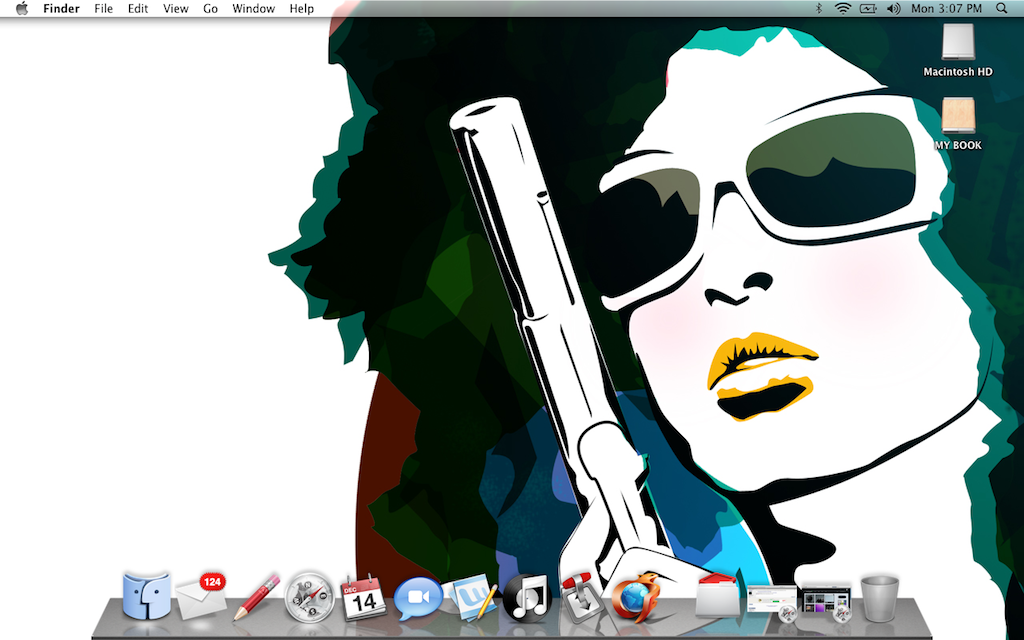Screen dimensions: 1024x640
Task: Open the white folder stack in Dock
Action: click(x=716, y=596)
